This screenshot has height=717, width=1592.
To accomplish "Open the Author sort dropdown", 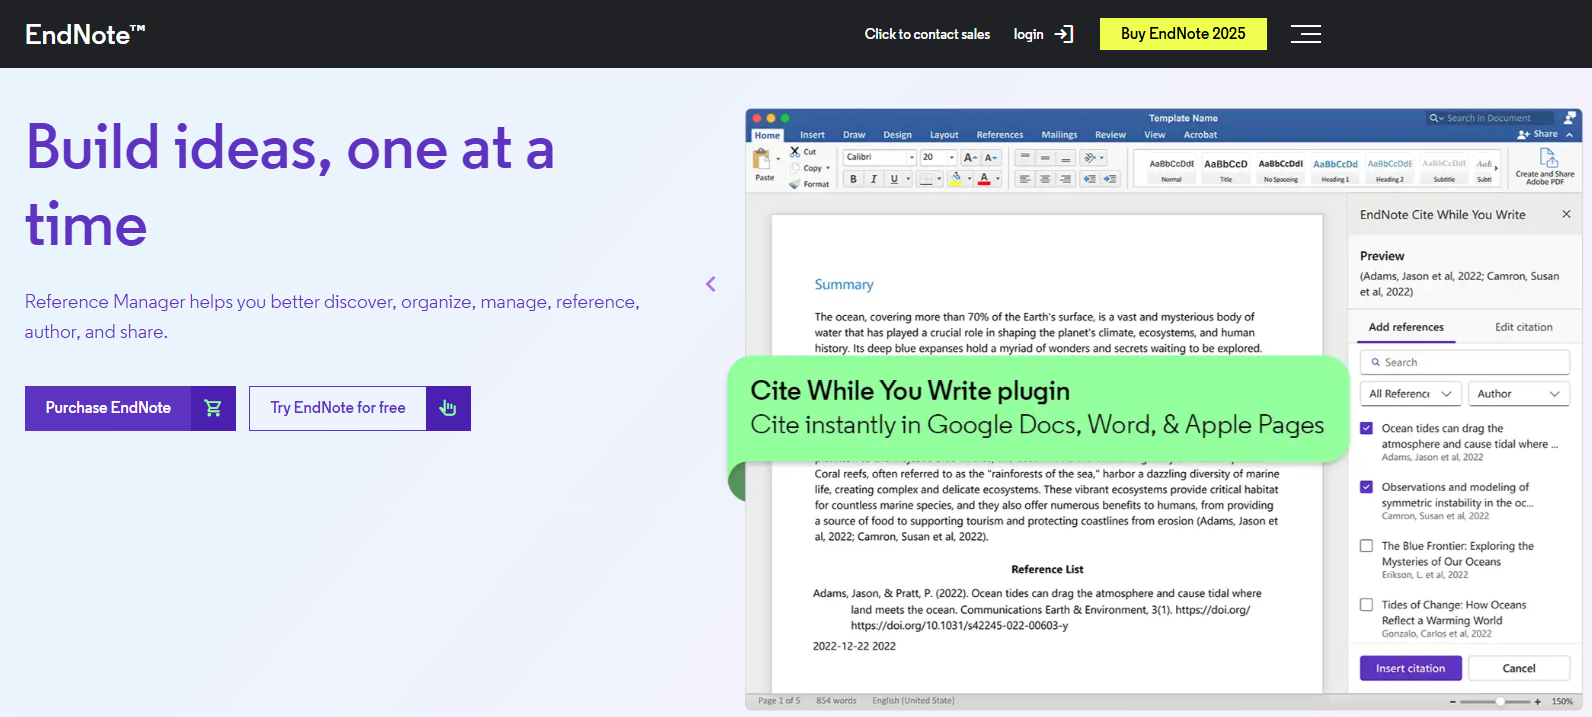I will coord(1517,394).
